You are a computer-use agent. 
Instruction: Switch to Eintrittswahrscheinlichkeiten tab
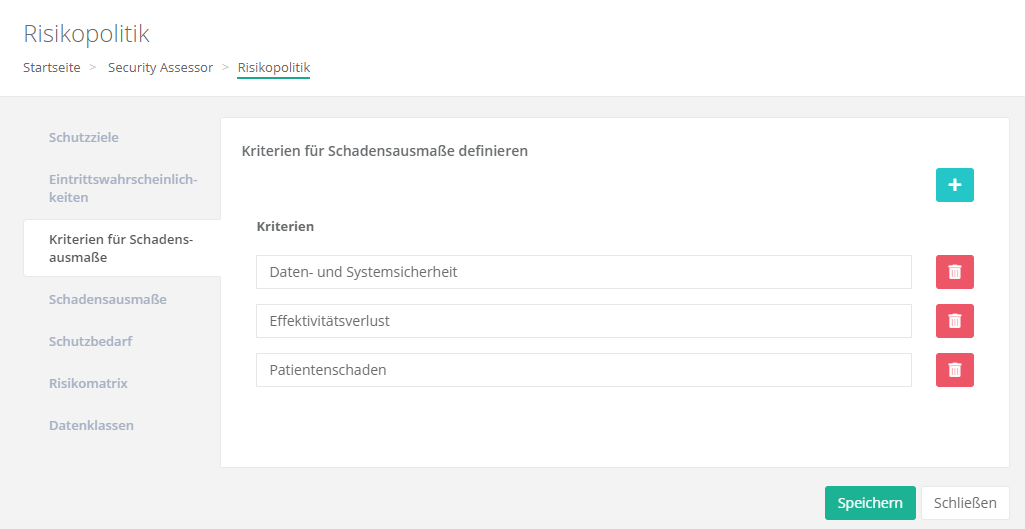pyautogui.click(x=123, y=188)
